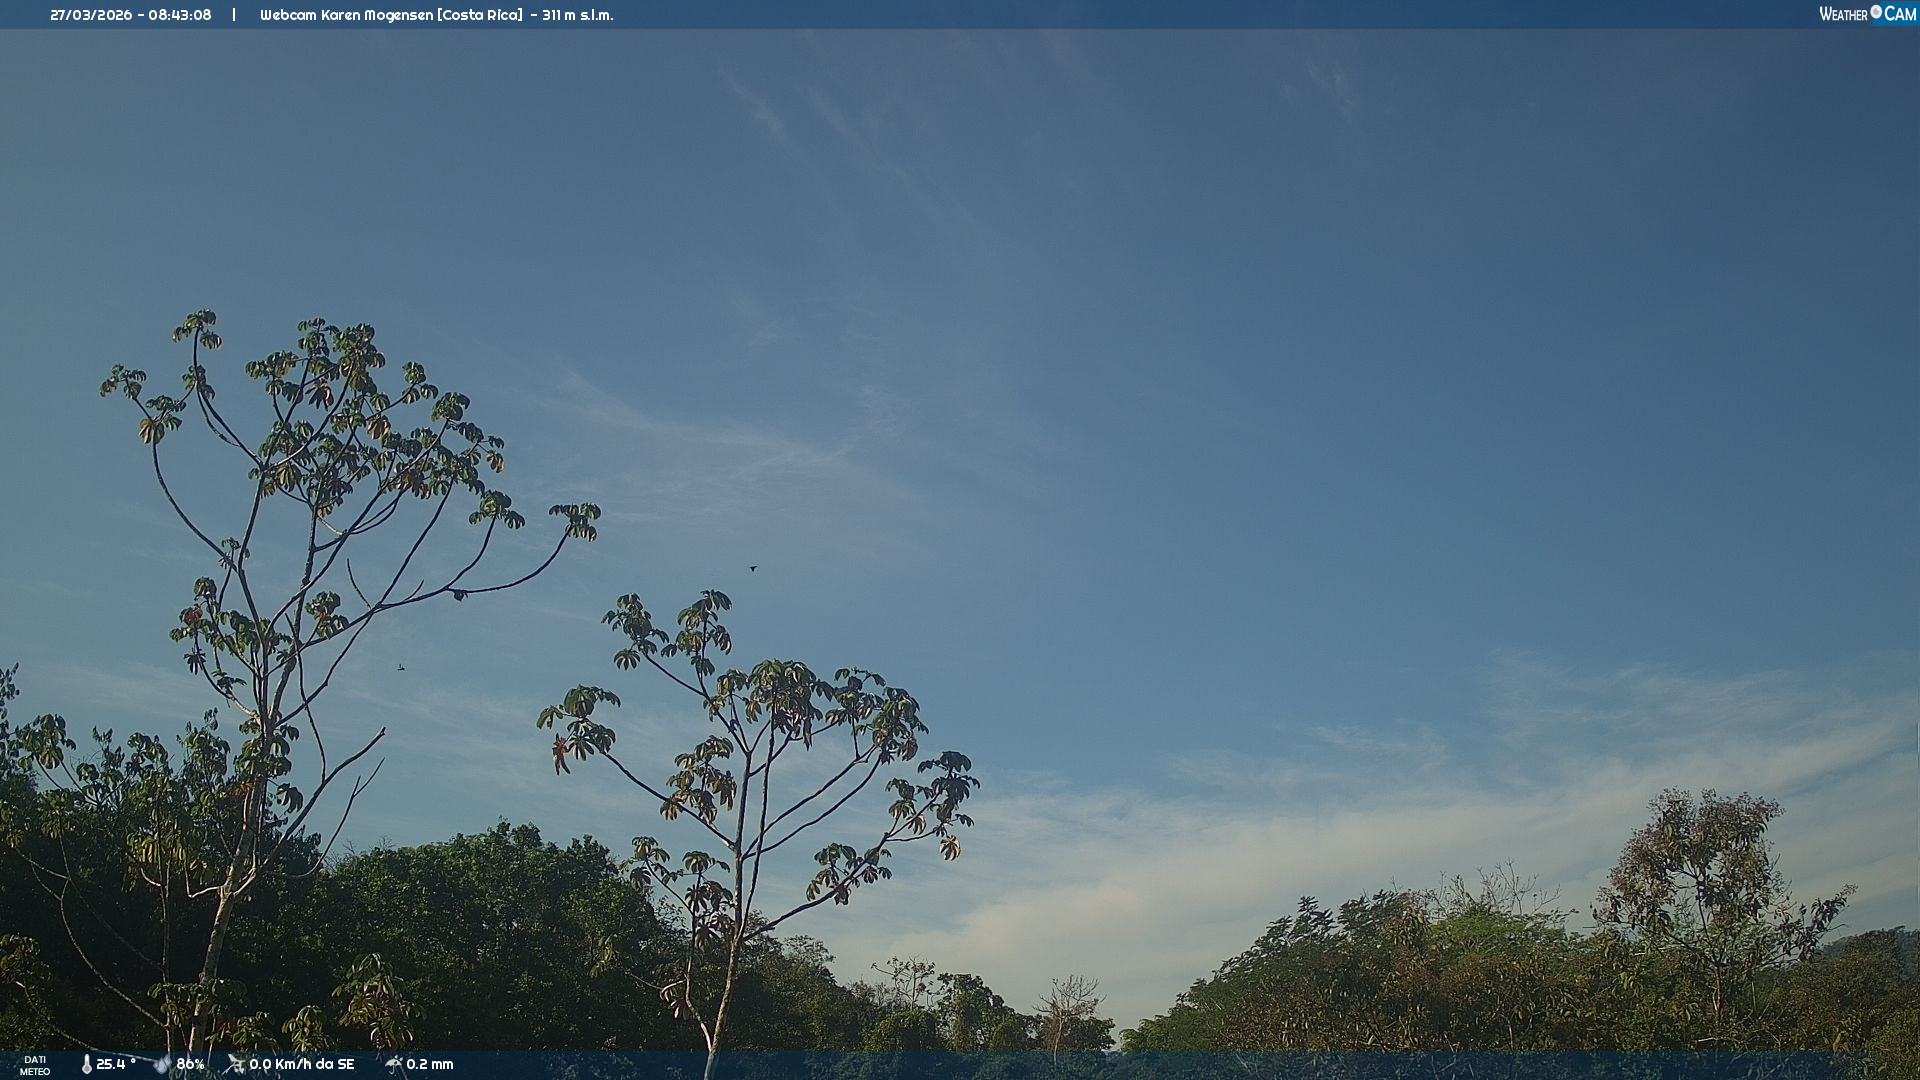The height and width of the screenshot is (1080, 1920).
Task: Click the WeatherCam logo text
Action: tap(1843, 14)
